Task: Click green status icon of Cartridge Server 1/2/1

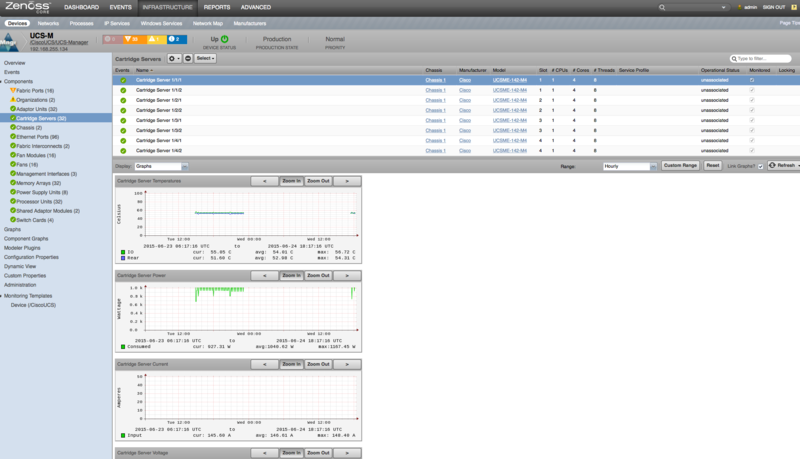Action: [123, 100]
